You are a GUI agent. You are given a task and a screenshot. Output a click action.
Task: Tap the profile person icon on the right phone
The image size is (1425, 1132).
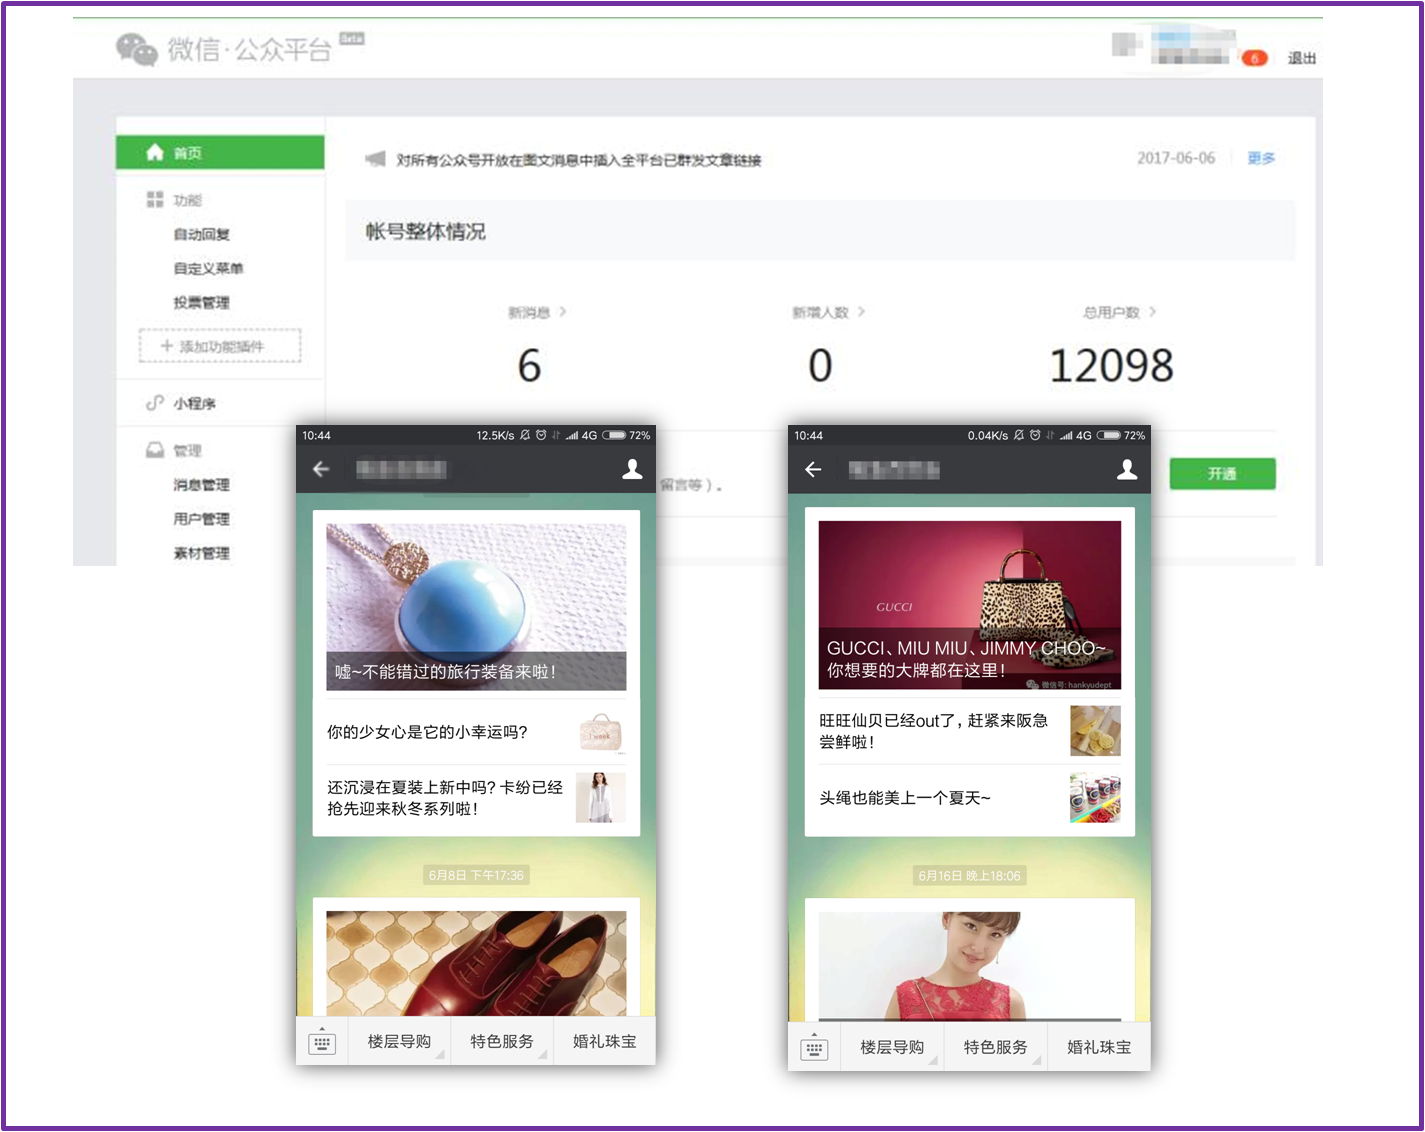click(x=1127, y=469)
